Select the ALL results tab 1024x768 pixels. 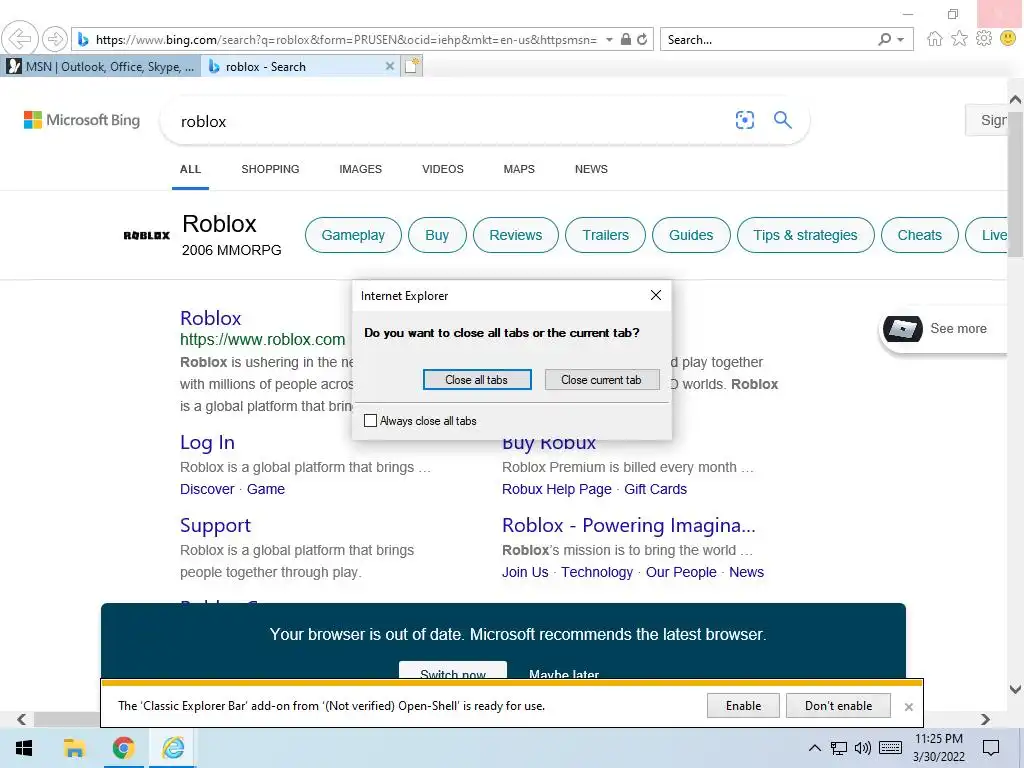[190, 169]
